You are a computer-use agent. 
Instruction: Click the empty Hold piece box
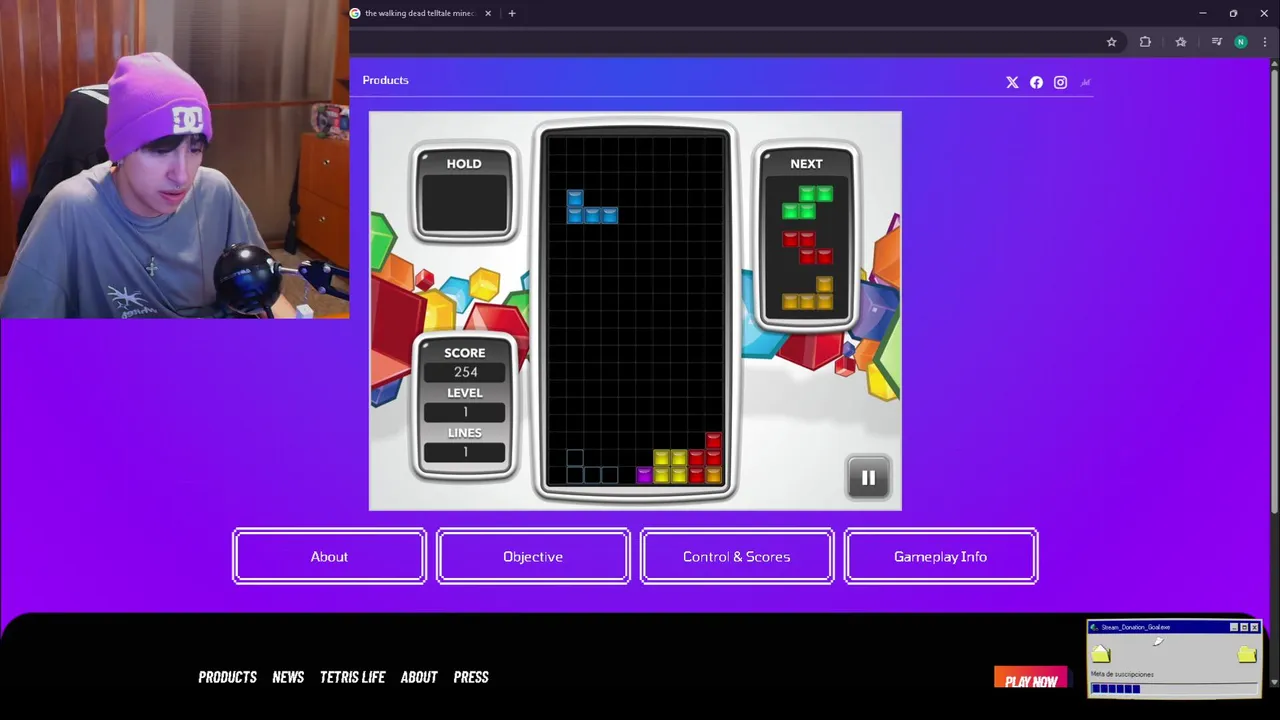click(x=464, y=204)
